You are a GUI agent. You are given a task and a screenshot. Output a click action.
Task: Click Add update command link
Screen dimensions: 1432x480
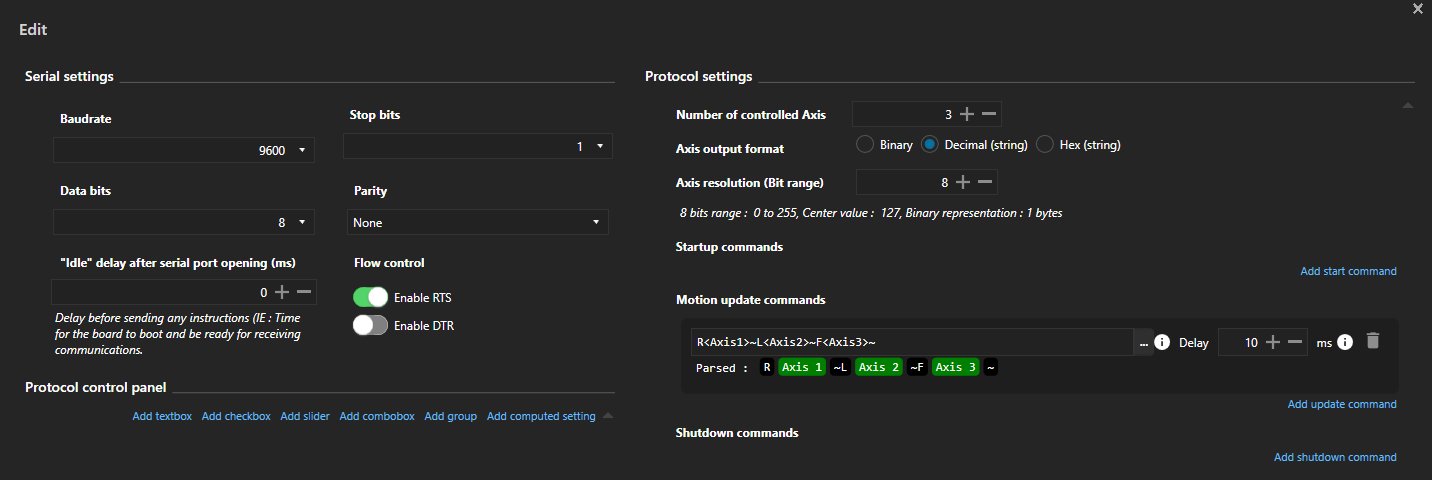(1342, 404)
